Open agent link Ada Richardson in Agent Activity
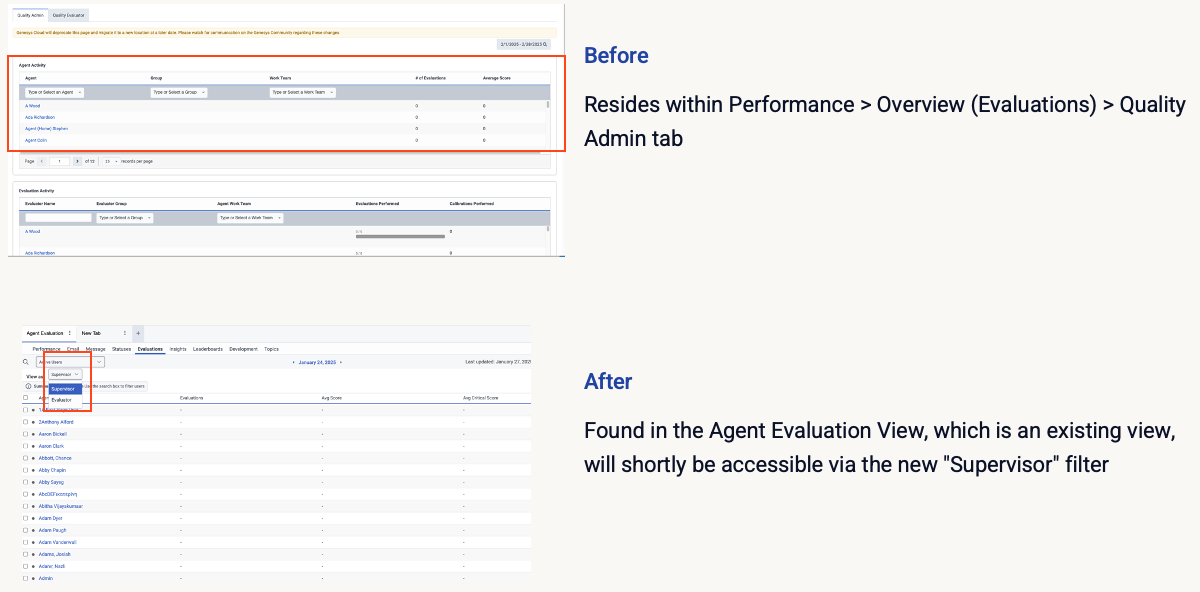 tap(40, 117)
